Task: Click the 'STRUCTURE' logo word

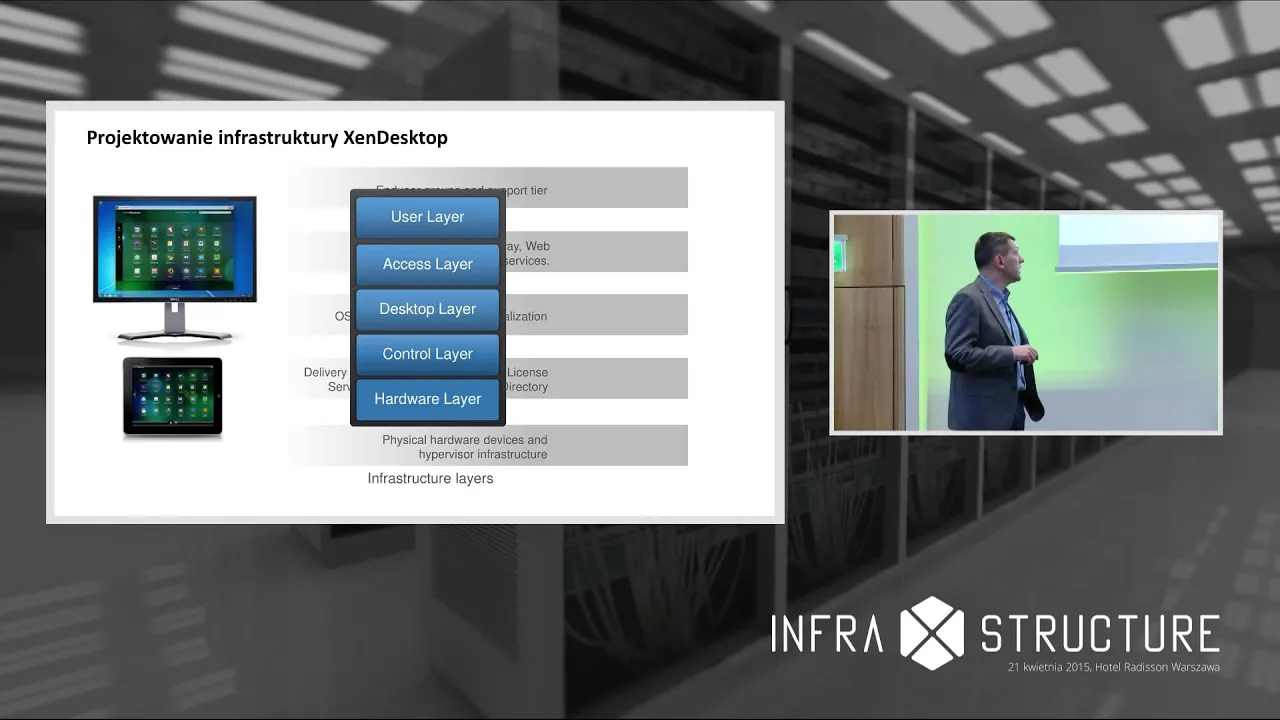Action: click(x=1099, y=634)
